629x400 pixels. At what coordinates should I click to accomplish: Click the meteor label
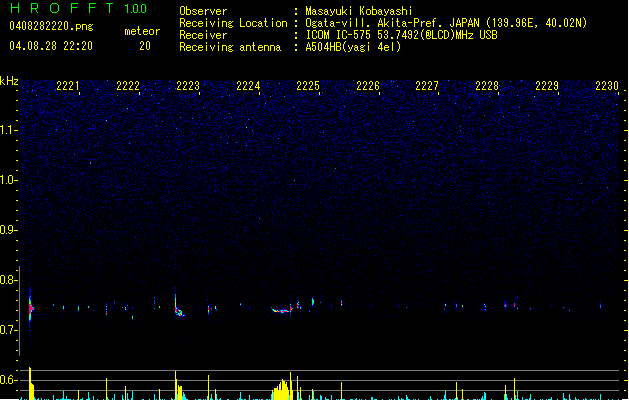coord(142,31)
